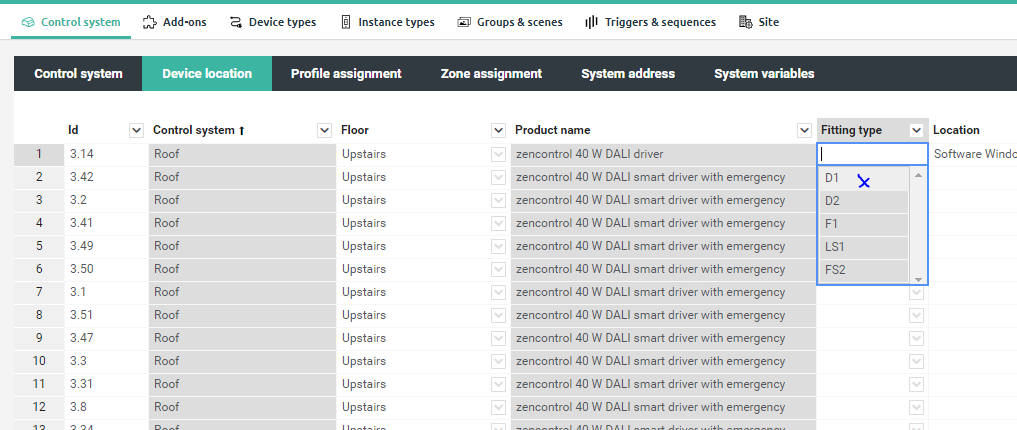Image resolution: width=1017 pixels, height=430 pixels.
Task: Select the Device location sub-tab
Action: [x=207, y=74]
